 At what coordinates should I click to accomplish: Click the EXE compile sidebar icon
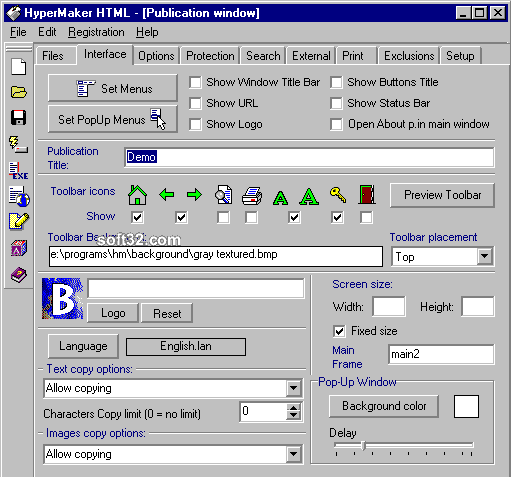[18, 170]
